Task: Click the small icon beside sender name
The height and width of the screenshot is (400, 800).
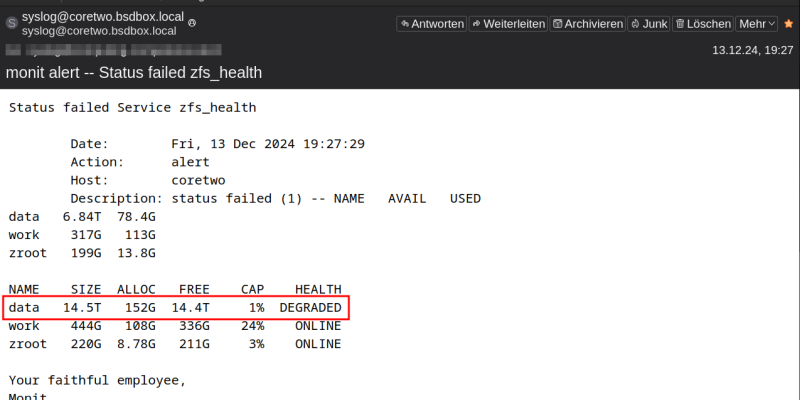Action: point(192,20)
